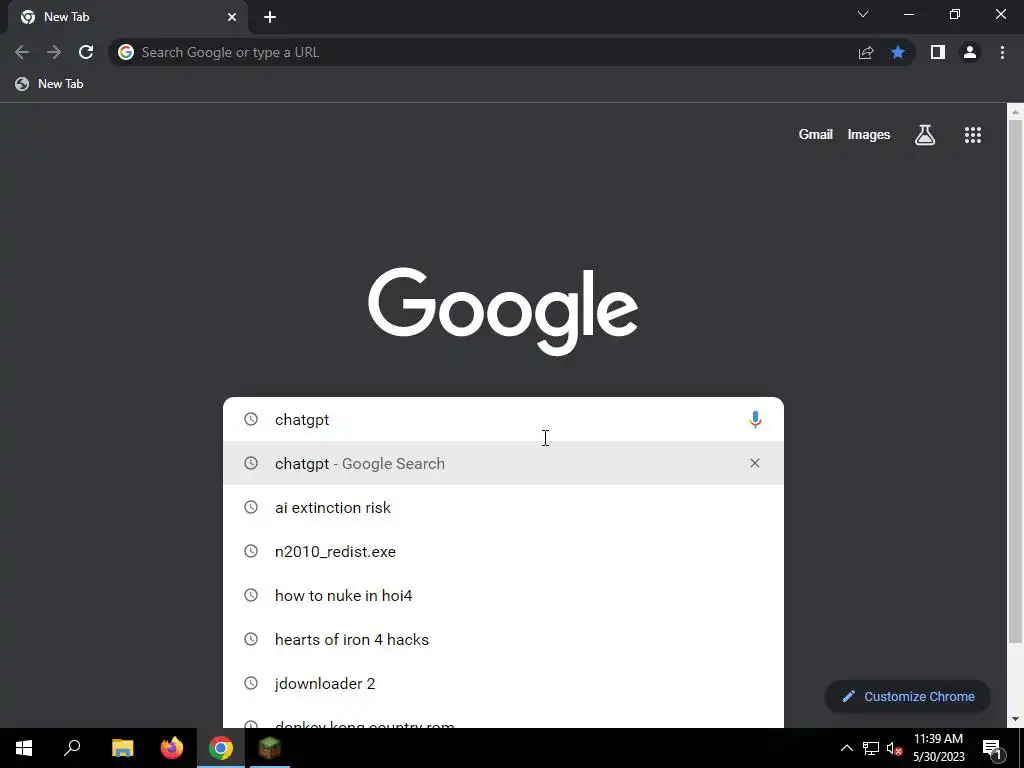Viewport: 1024px width, 768px height.
Task: Select the jdownloader 2 suggestion
Action: (x=503, y=683)
